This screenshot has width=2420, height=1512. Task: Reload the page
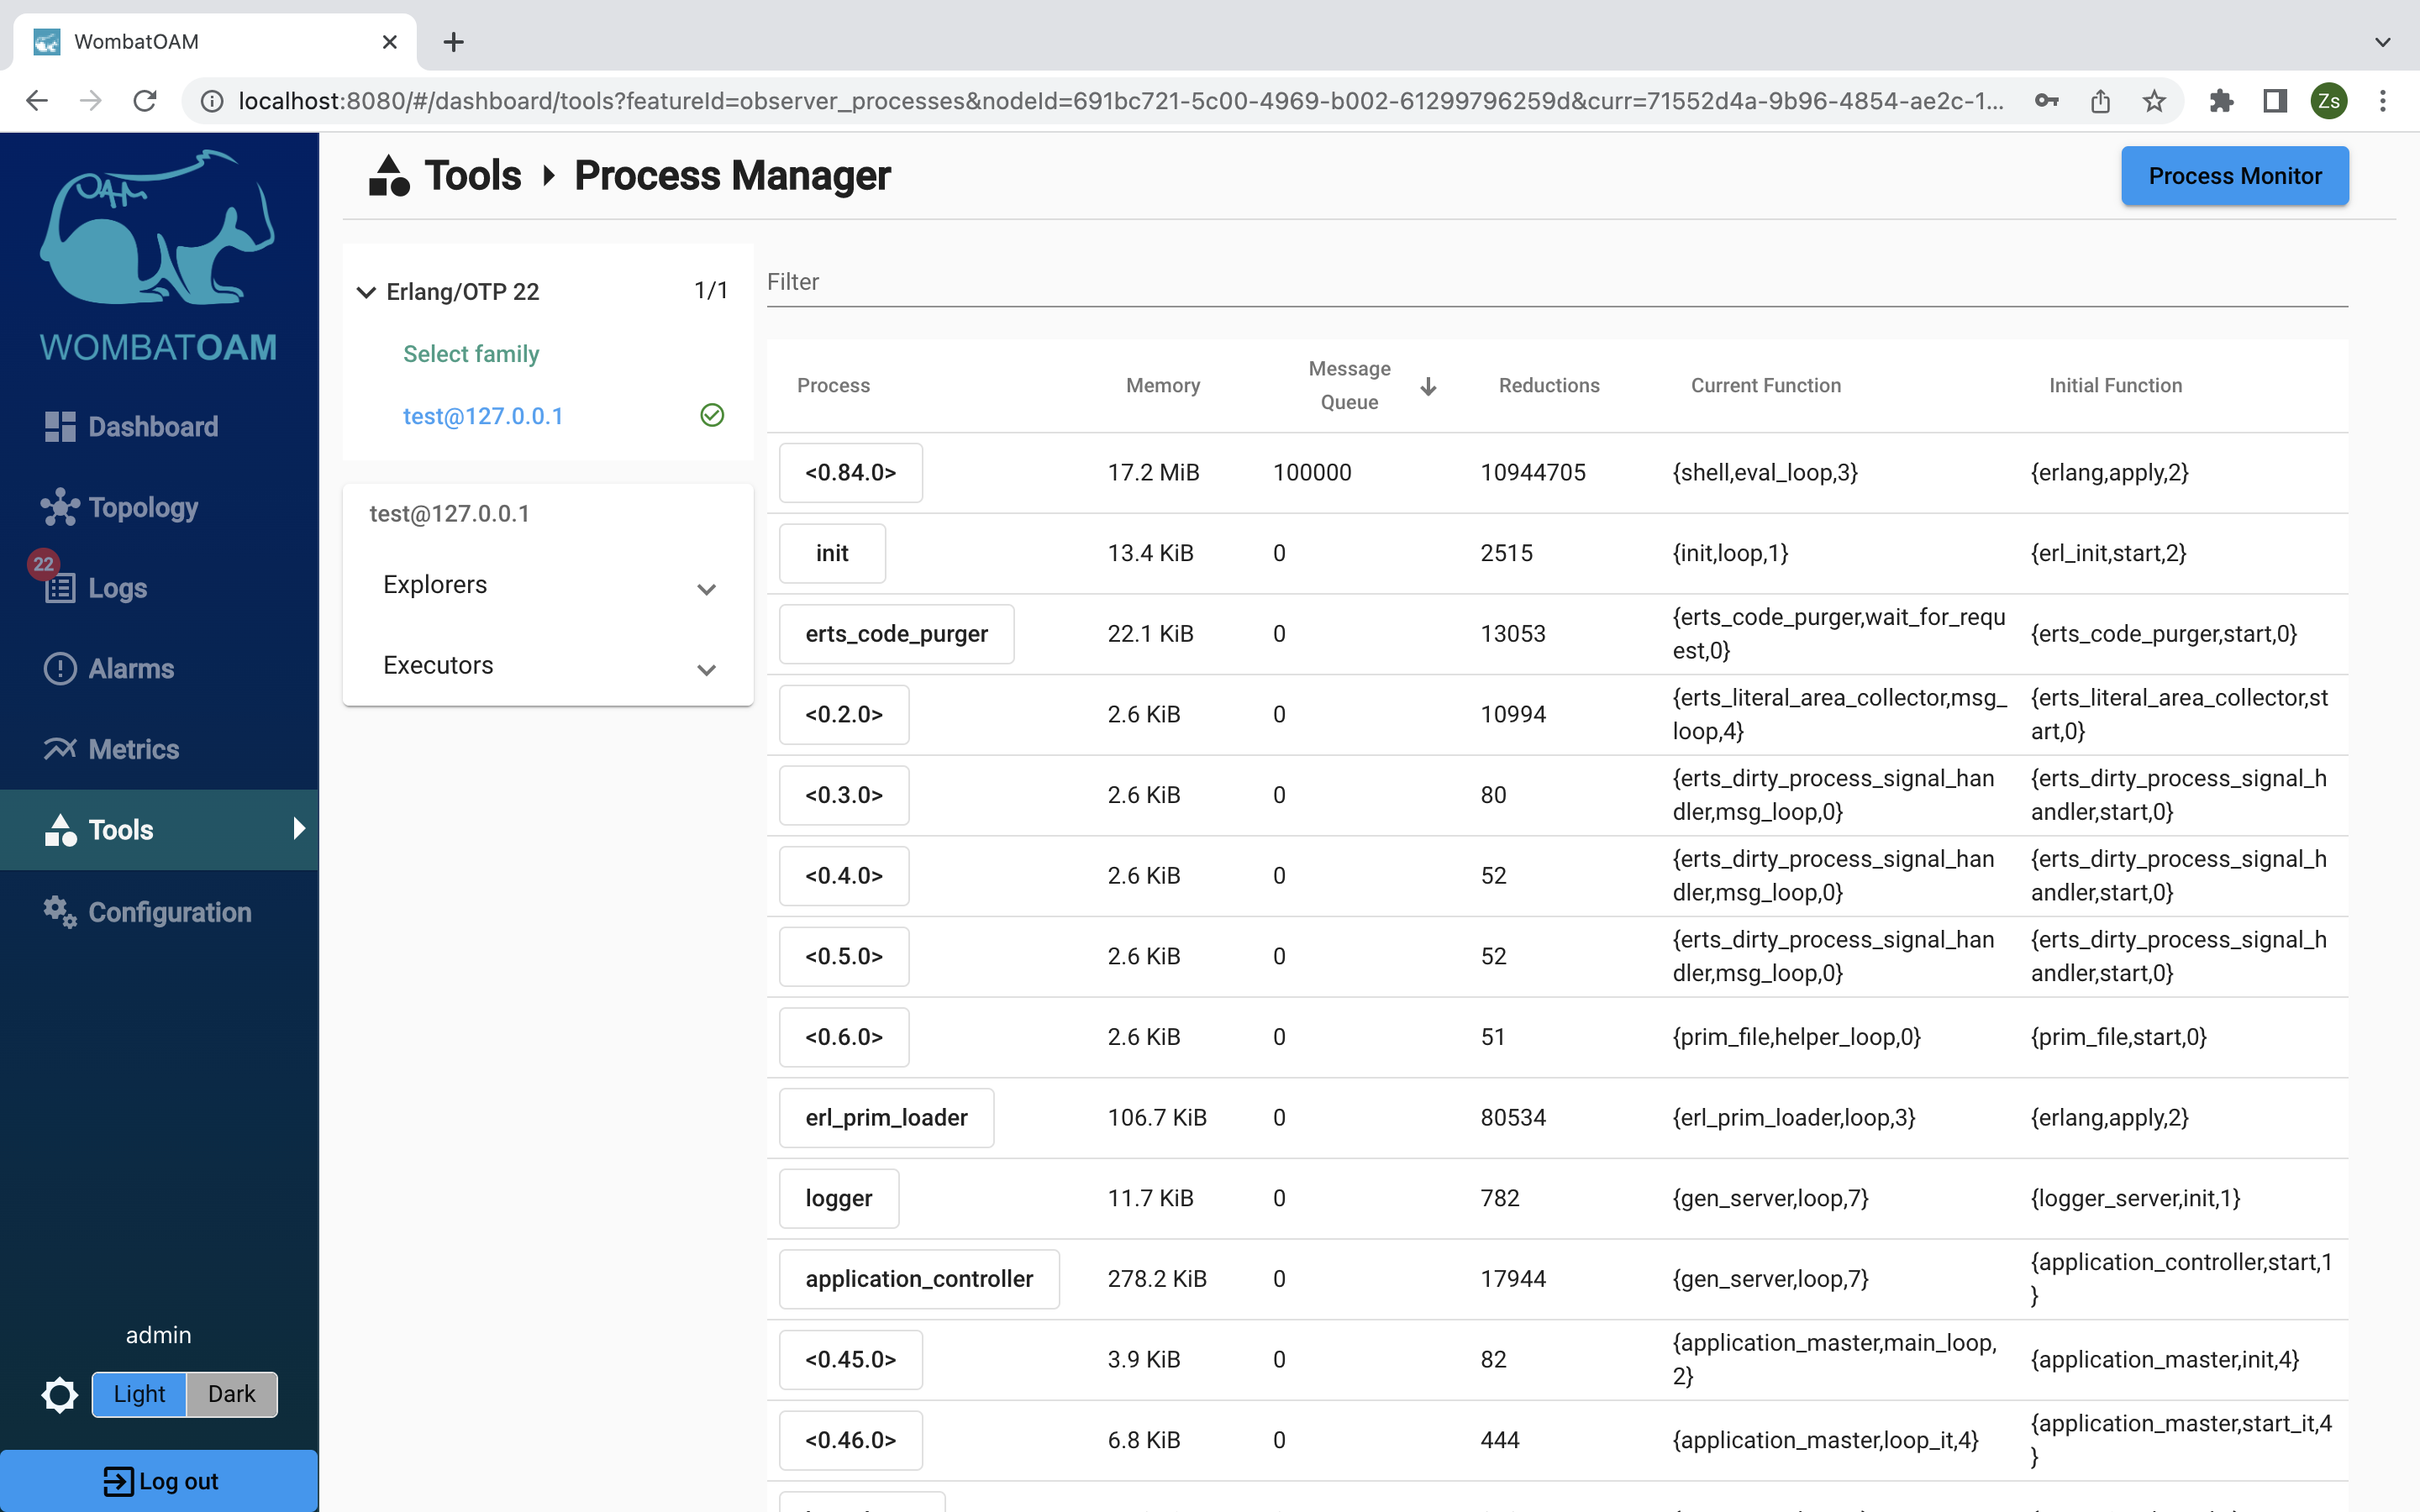coord(145,101)
